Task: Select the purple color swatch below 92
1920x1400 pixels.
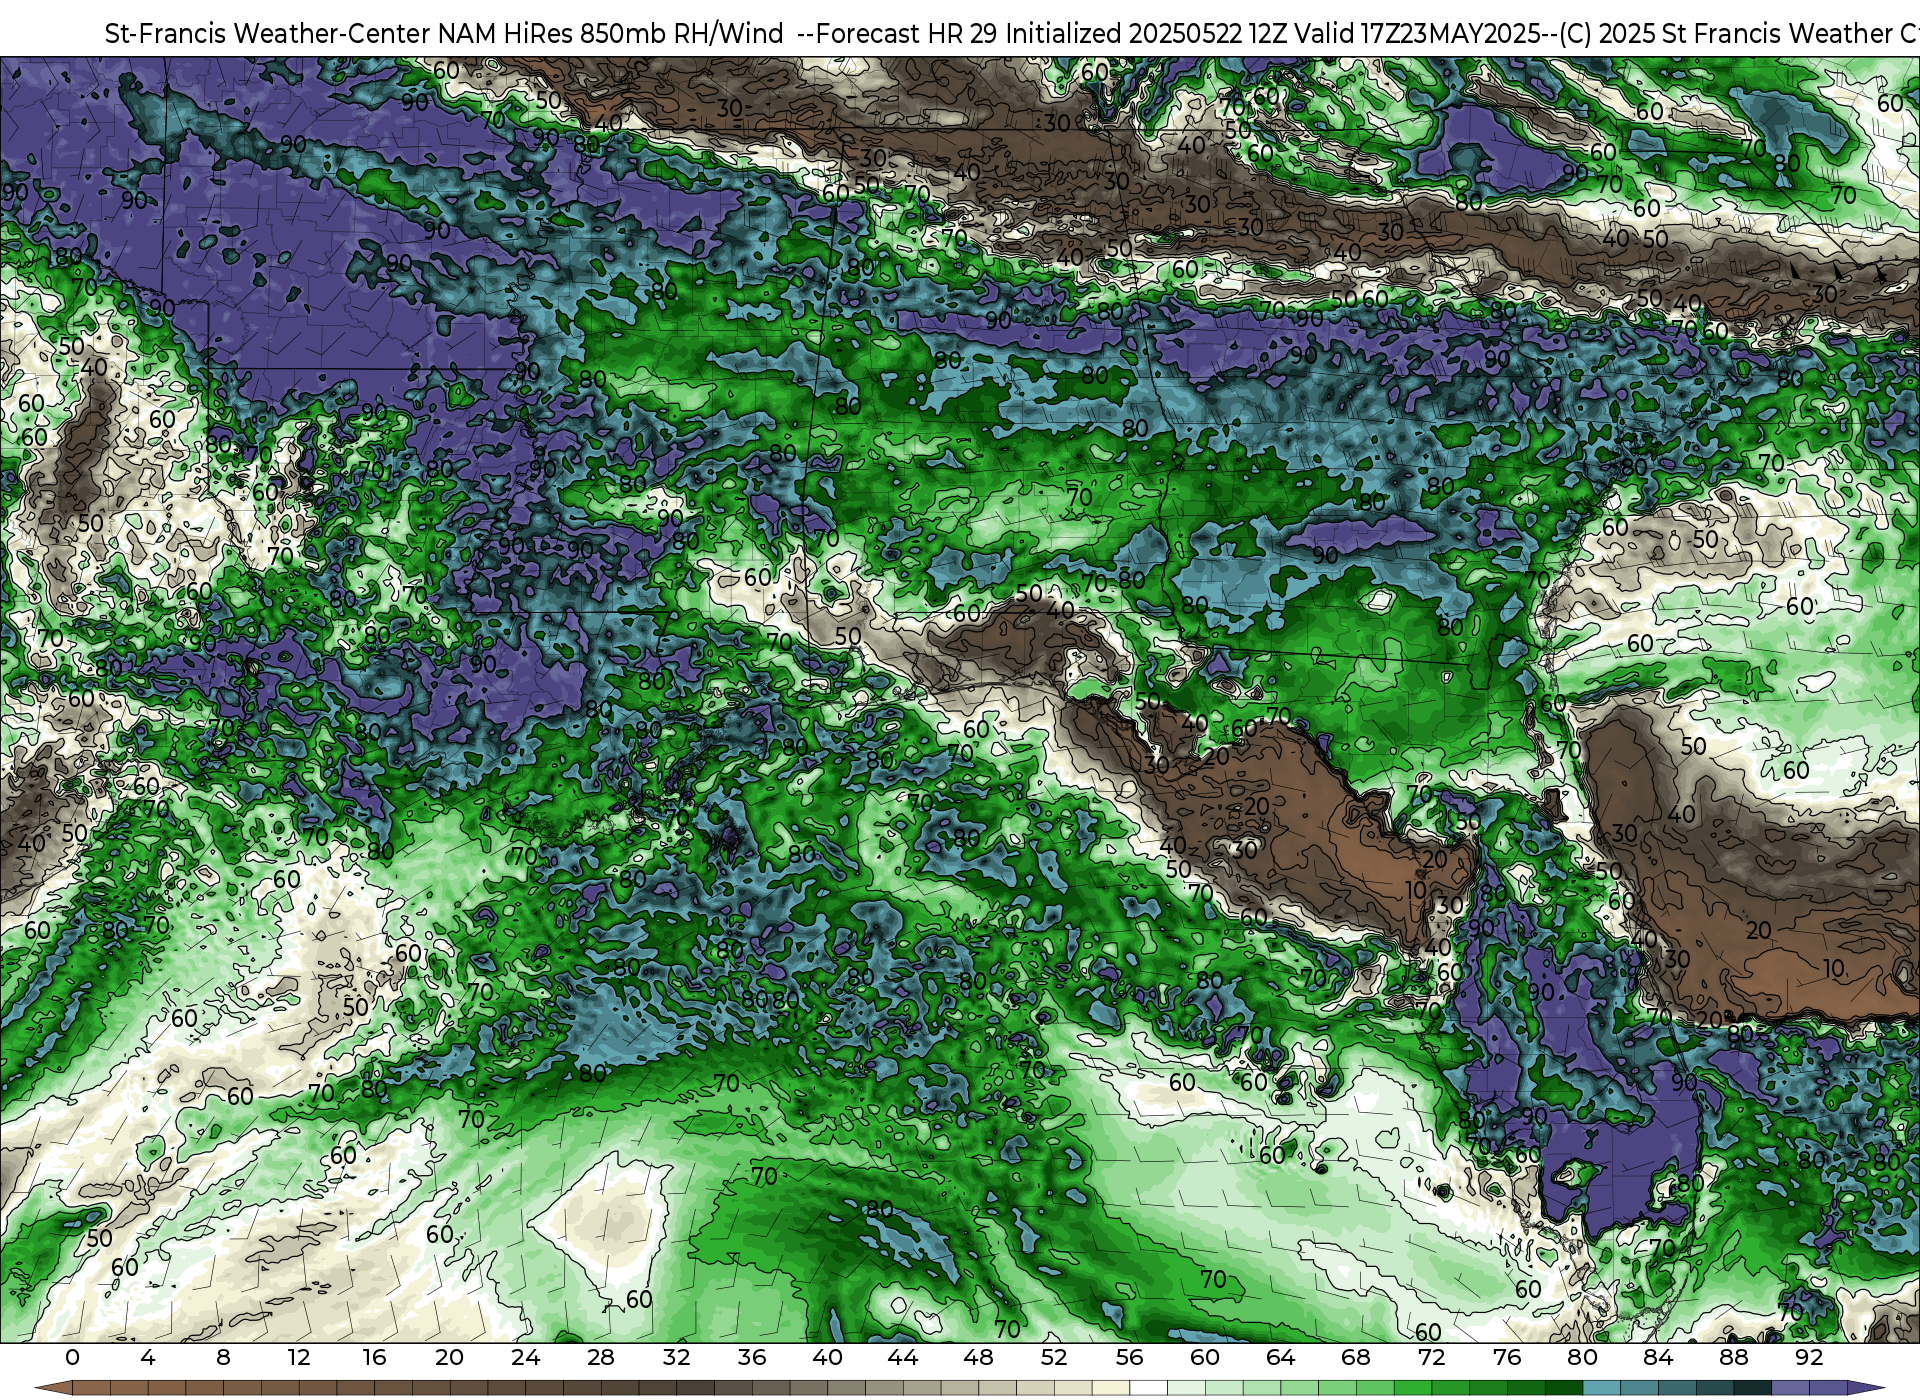Action: click(1827, 1388)
